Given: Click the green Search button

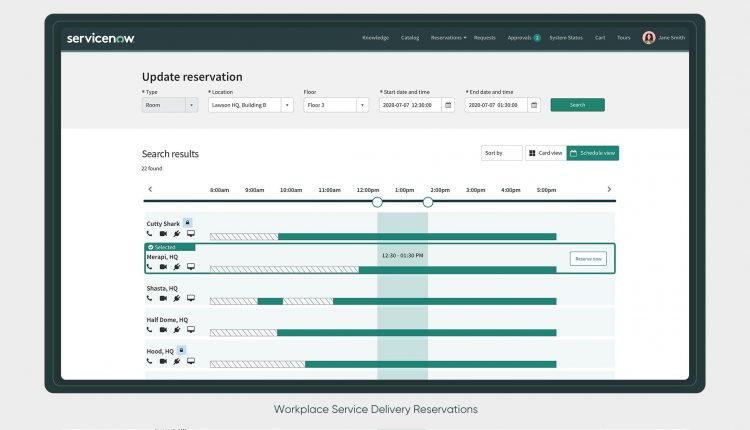Looking at the screenshot, I should (577, 105).
